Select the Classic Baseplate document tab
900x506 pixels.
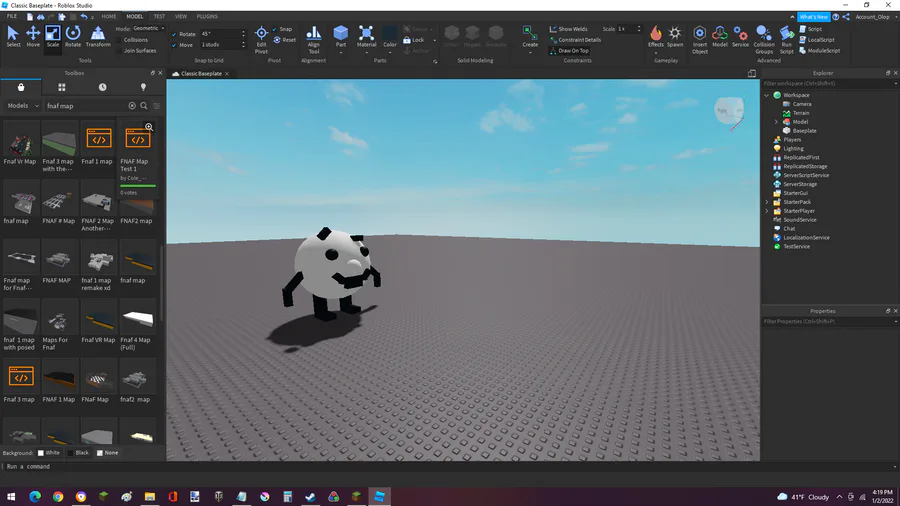point(200,73)
